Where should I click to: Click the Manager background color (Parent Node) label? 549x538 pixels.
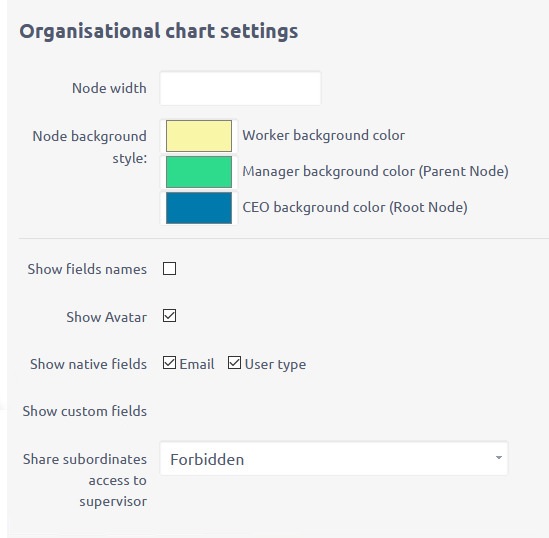click(375, 172)
